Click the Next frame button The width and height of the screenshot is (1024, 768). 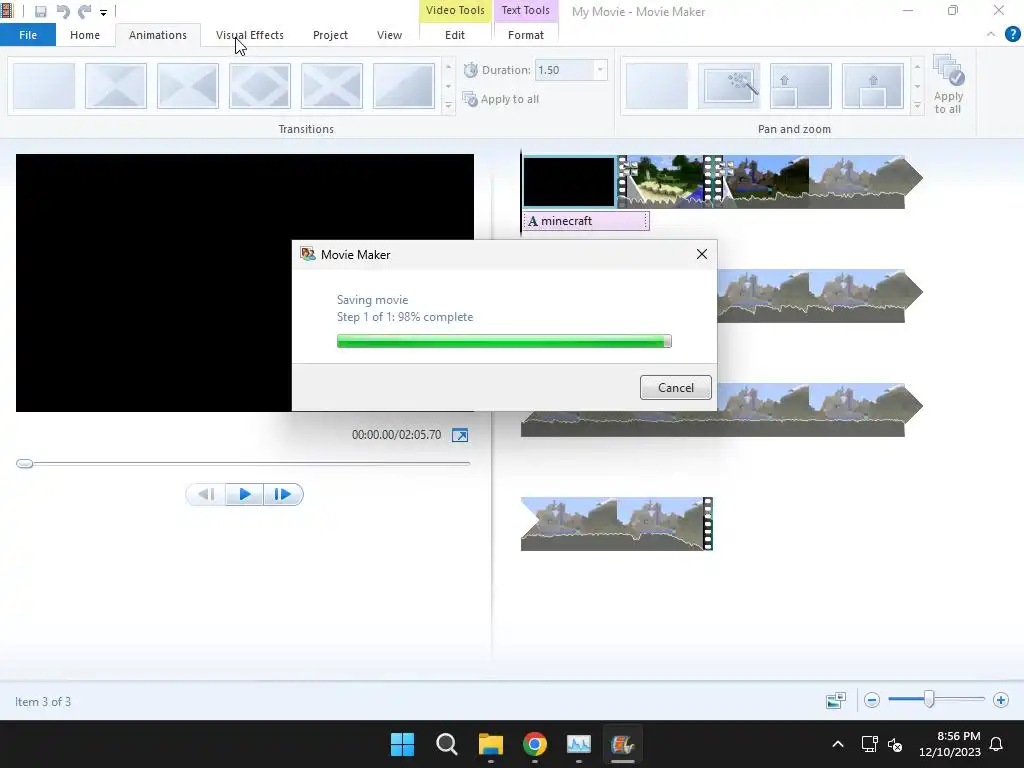pyautogui.click(x=283, y=494)
